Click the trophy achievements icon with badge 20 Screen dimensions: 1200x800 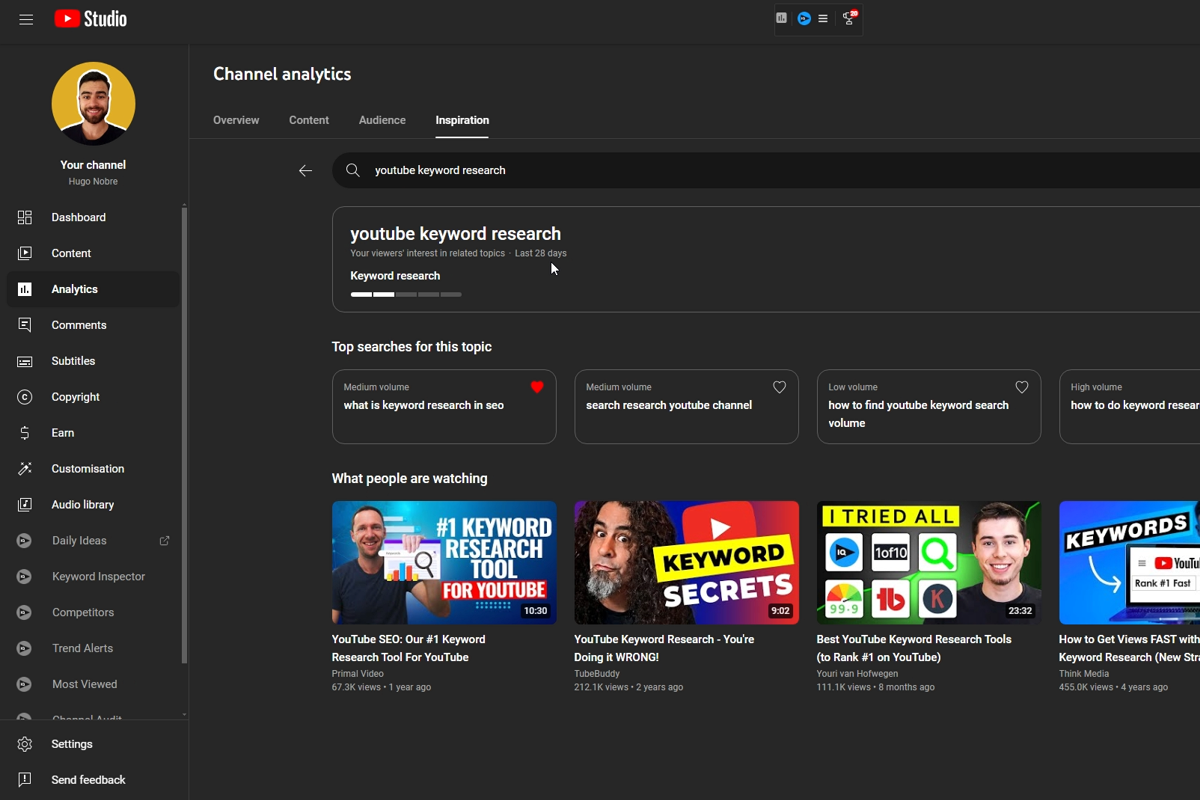click(x=845, y=18)
